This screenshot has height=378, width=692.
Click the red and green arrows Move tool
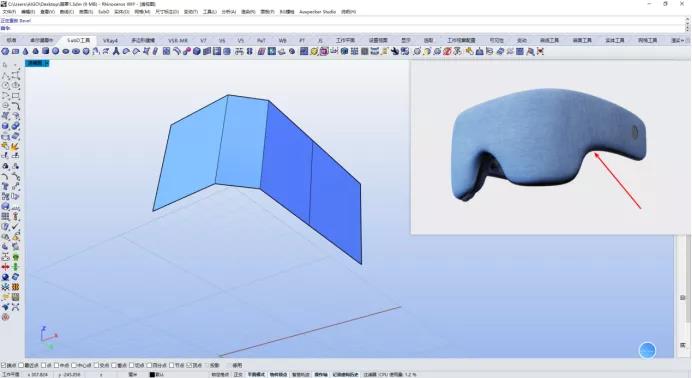[x=5, y=267]
